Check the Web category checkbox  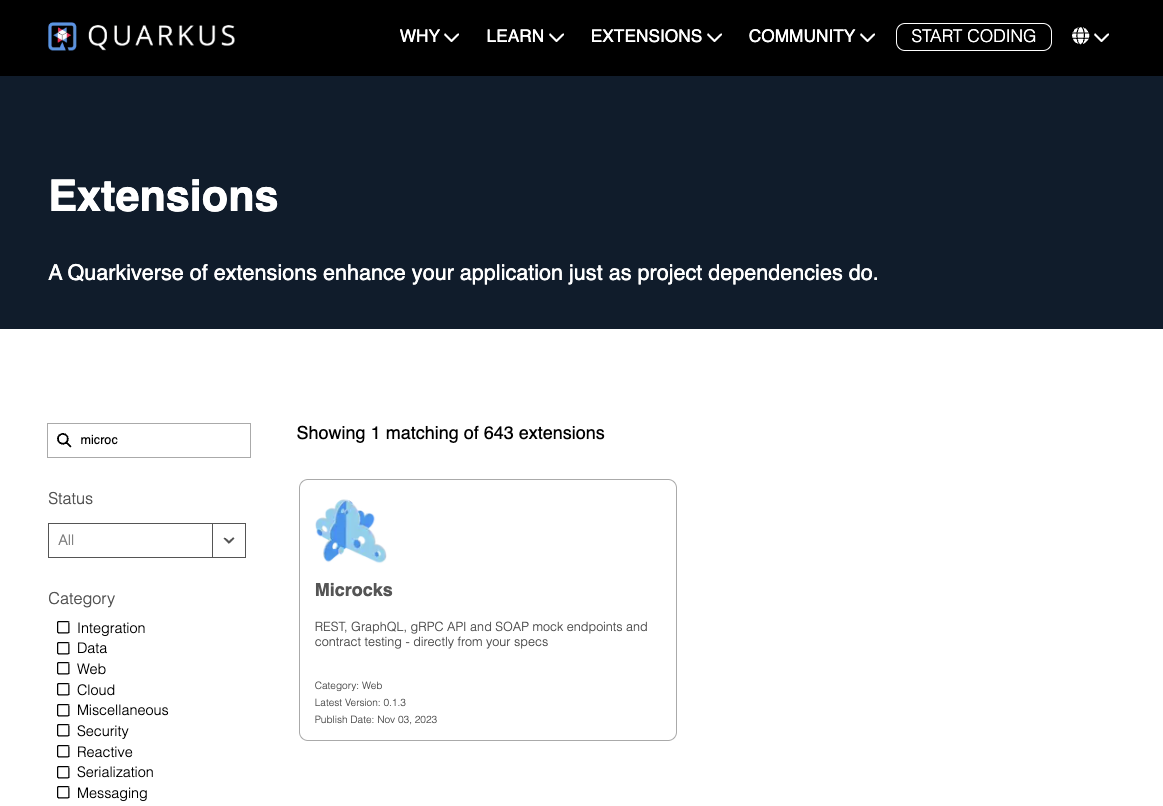[63, 669]
